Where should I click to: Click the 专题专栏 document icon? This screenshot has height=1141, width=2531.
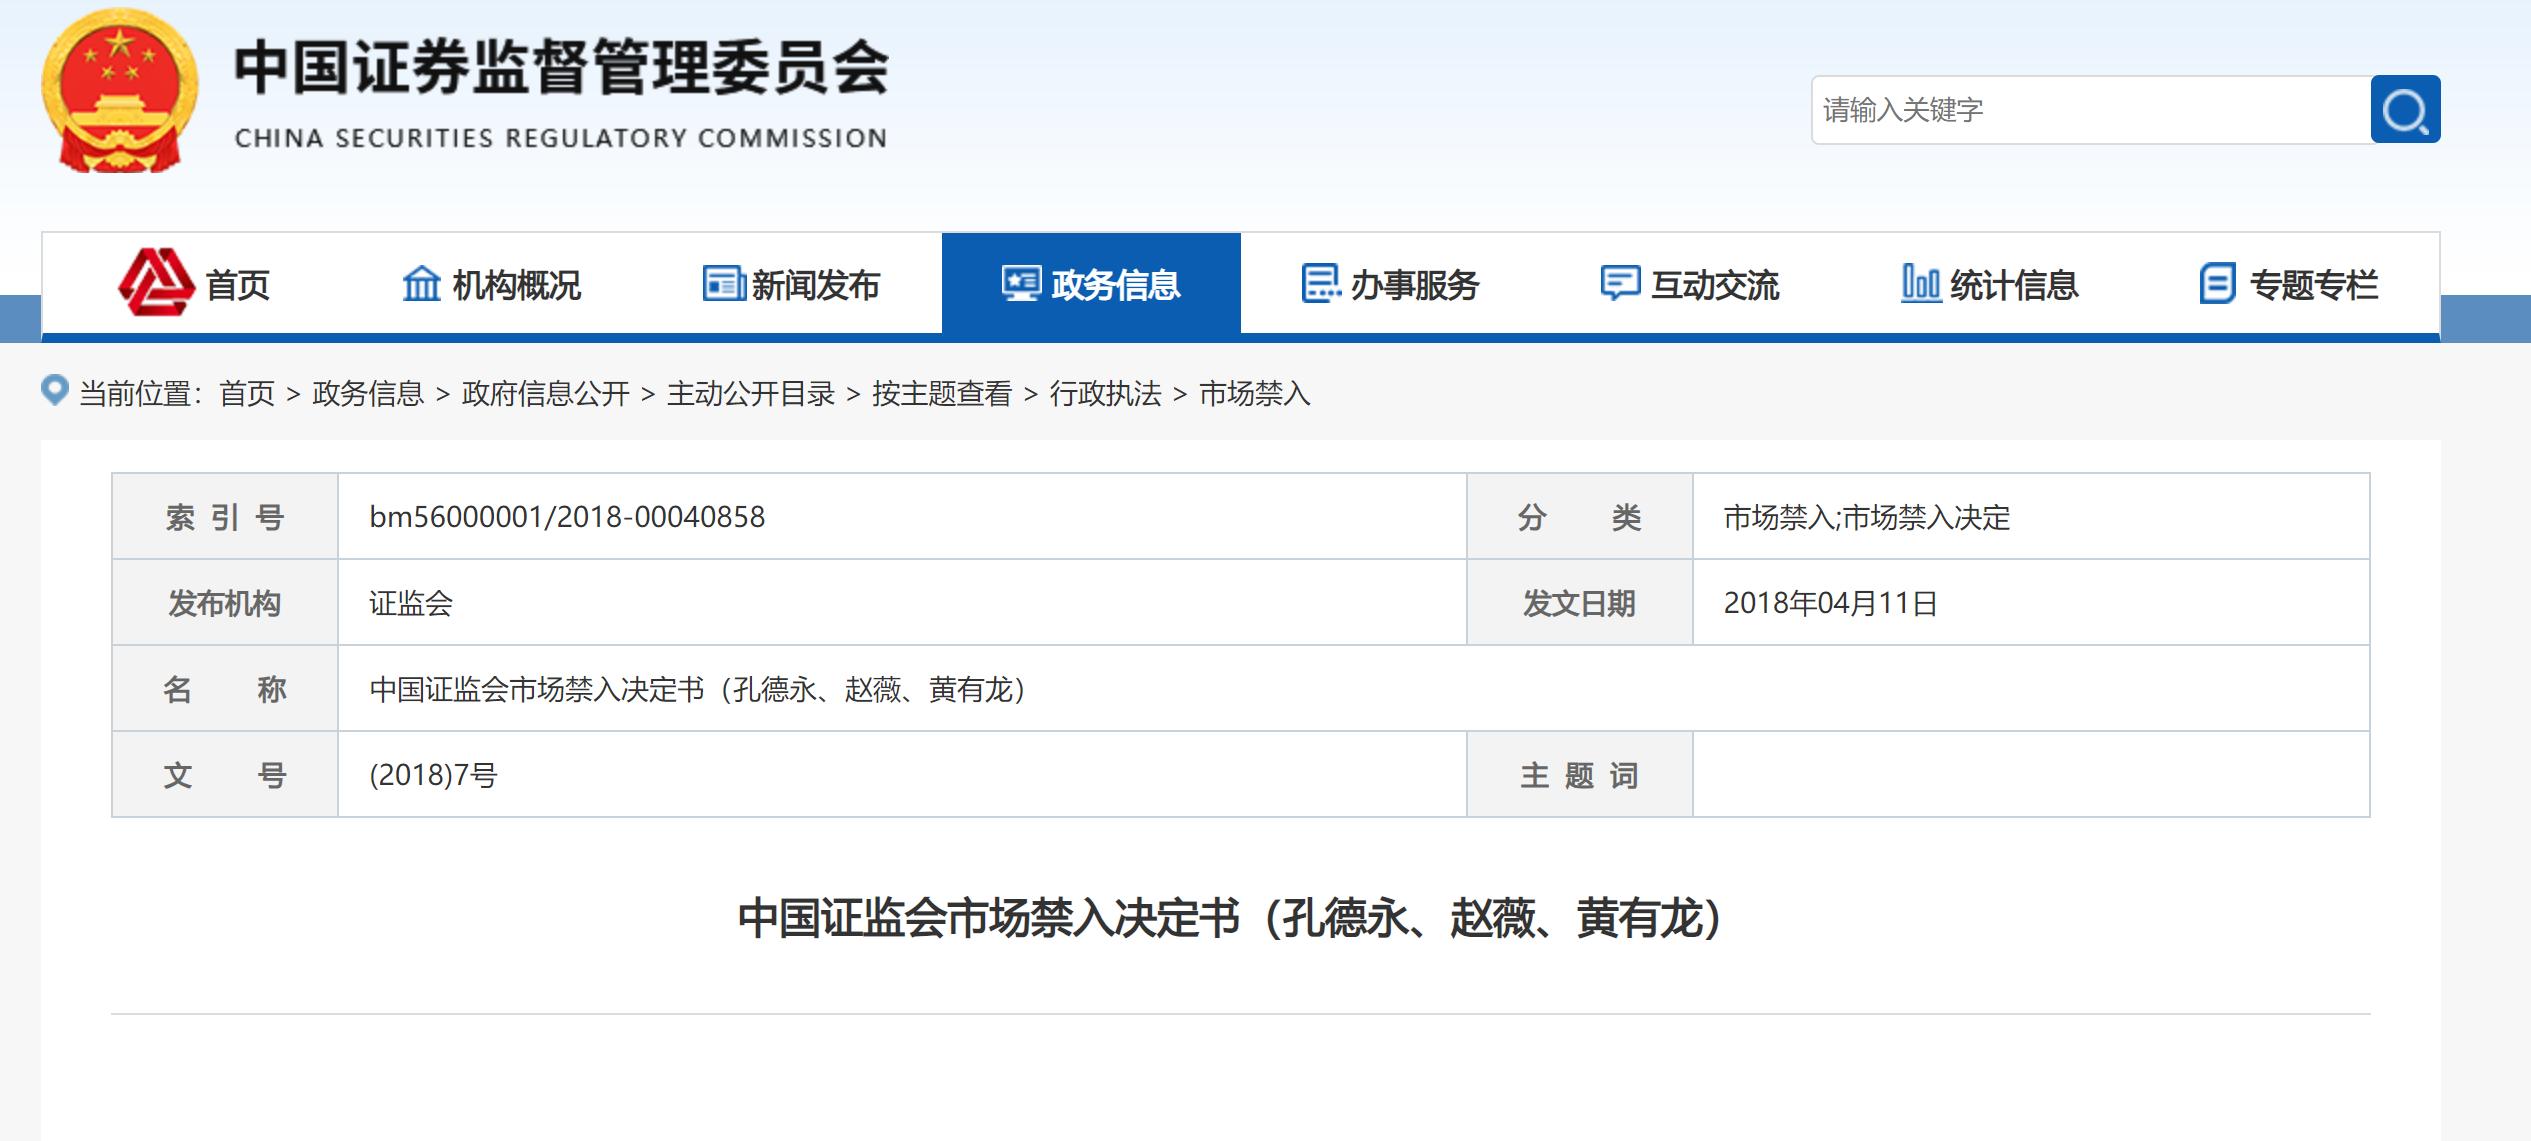pyautogui.click(x=2221, y=284)
